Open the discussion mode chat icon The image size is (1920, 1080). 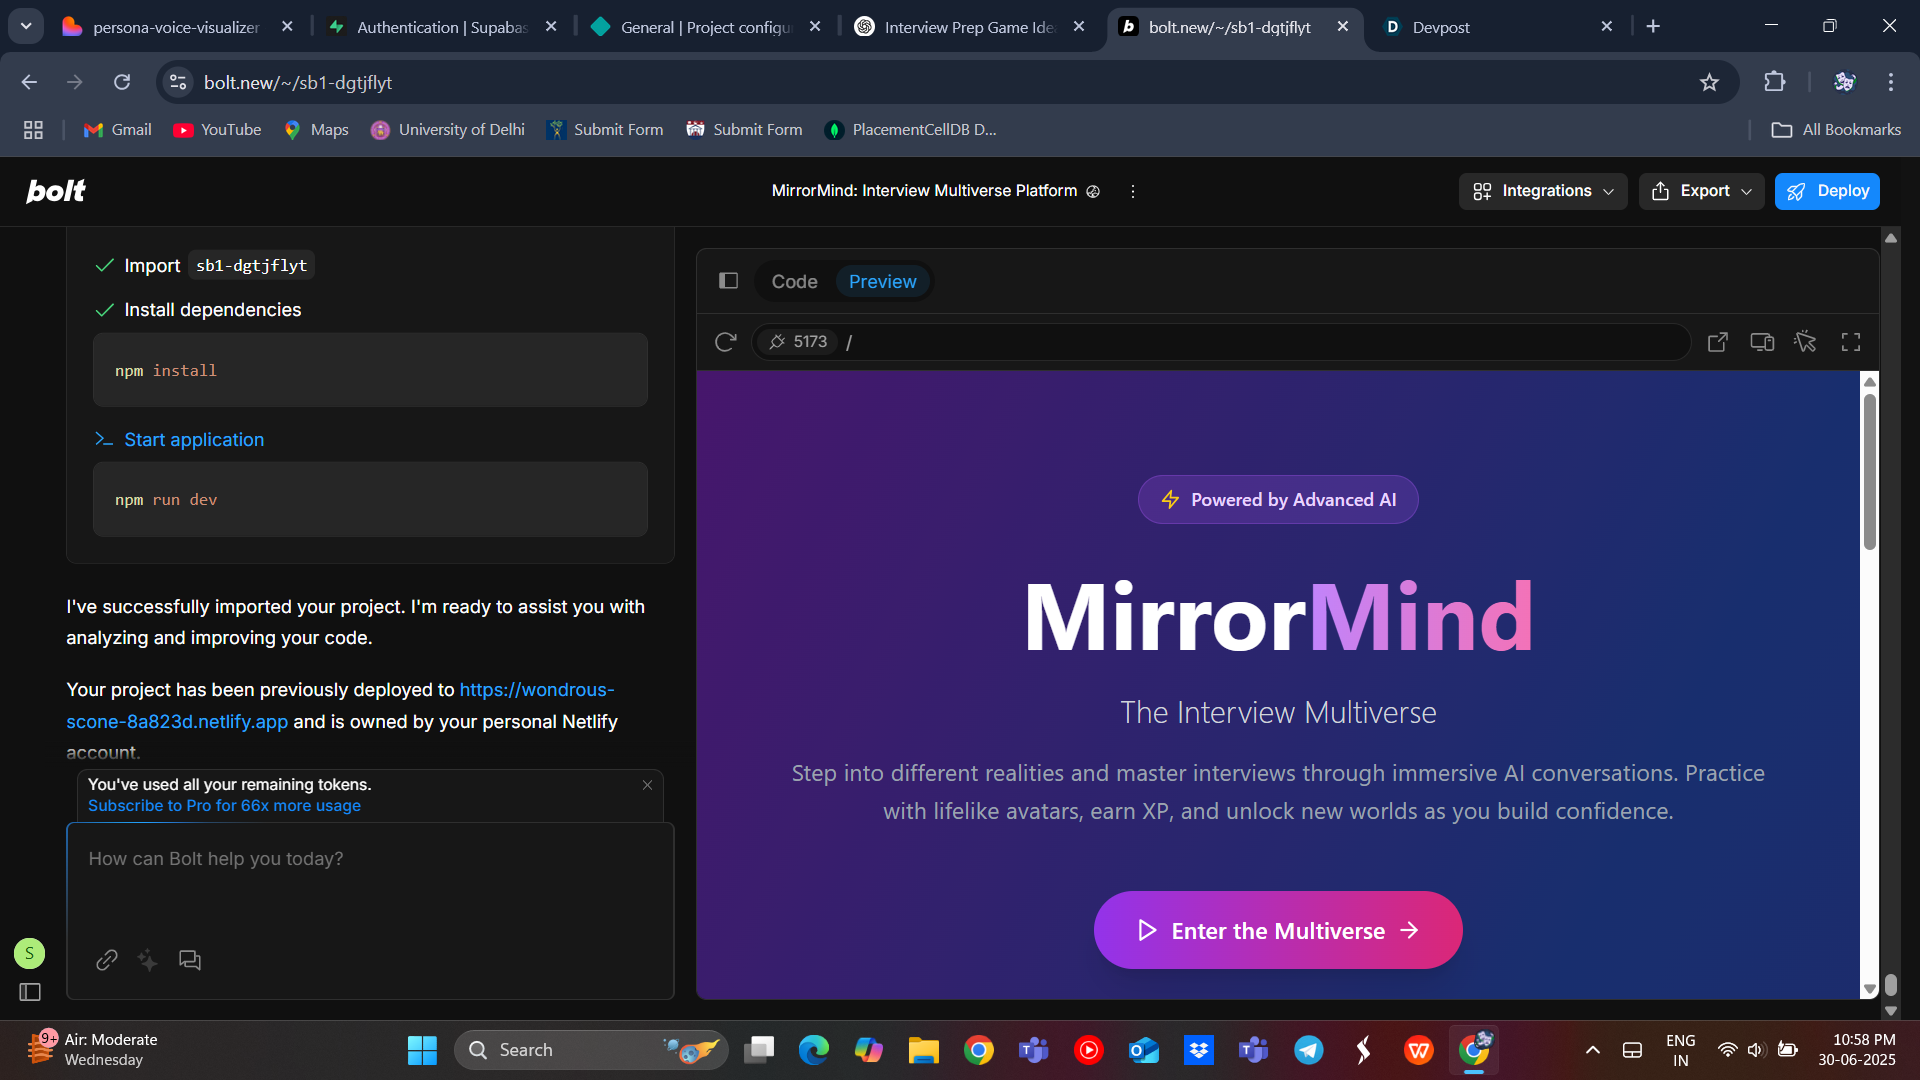(x=190, y=960)
